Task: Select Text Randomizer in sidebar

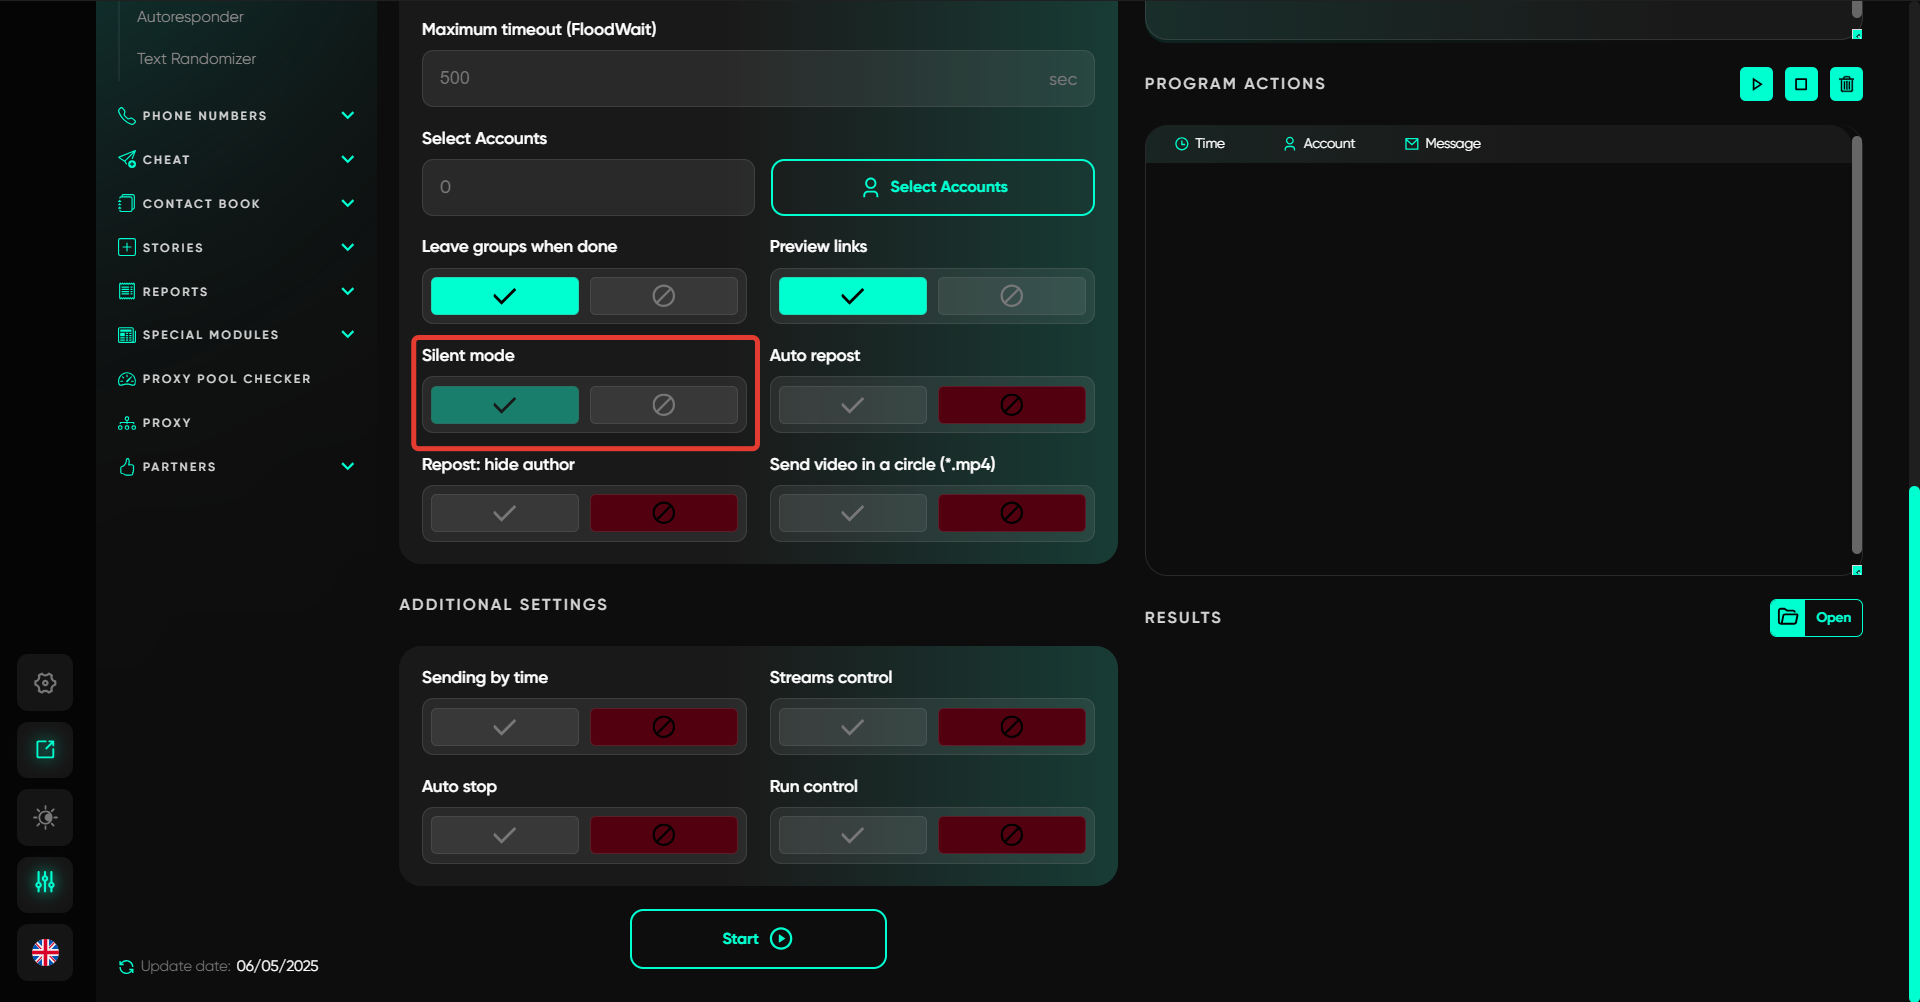Action: (x=196, y=59)
